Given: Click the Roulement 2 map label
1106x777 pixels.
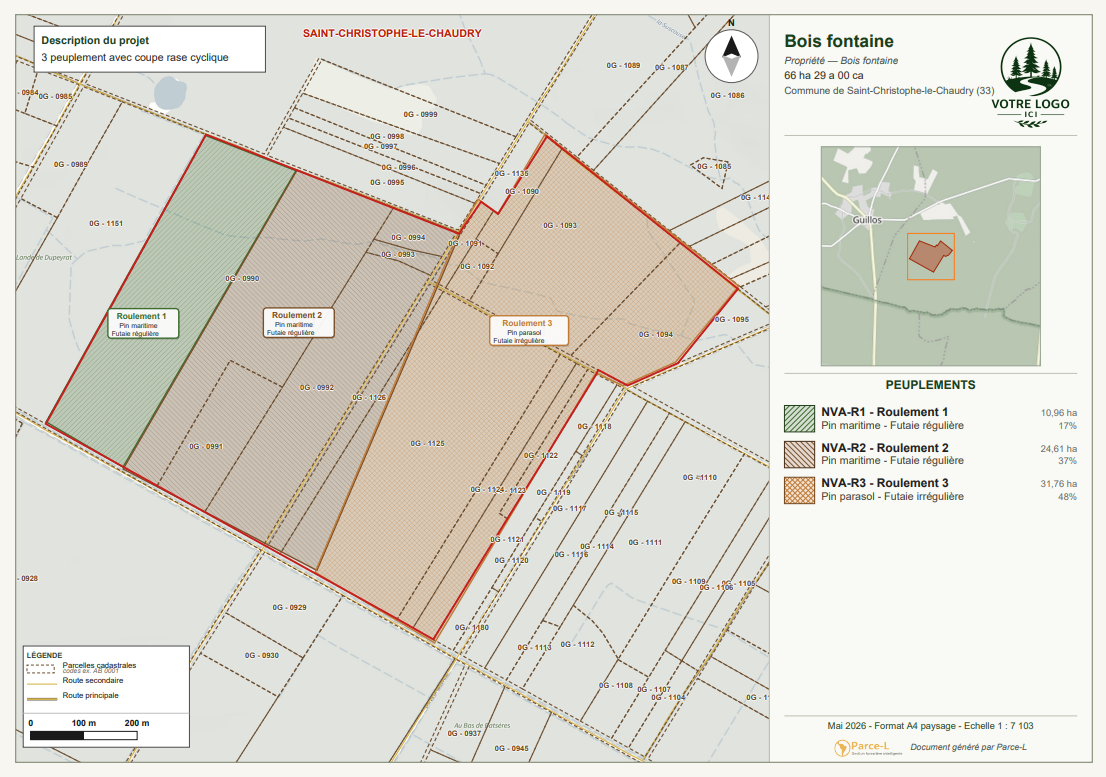Looking at the screenshot, I should [298, 323].
